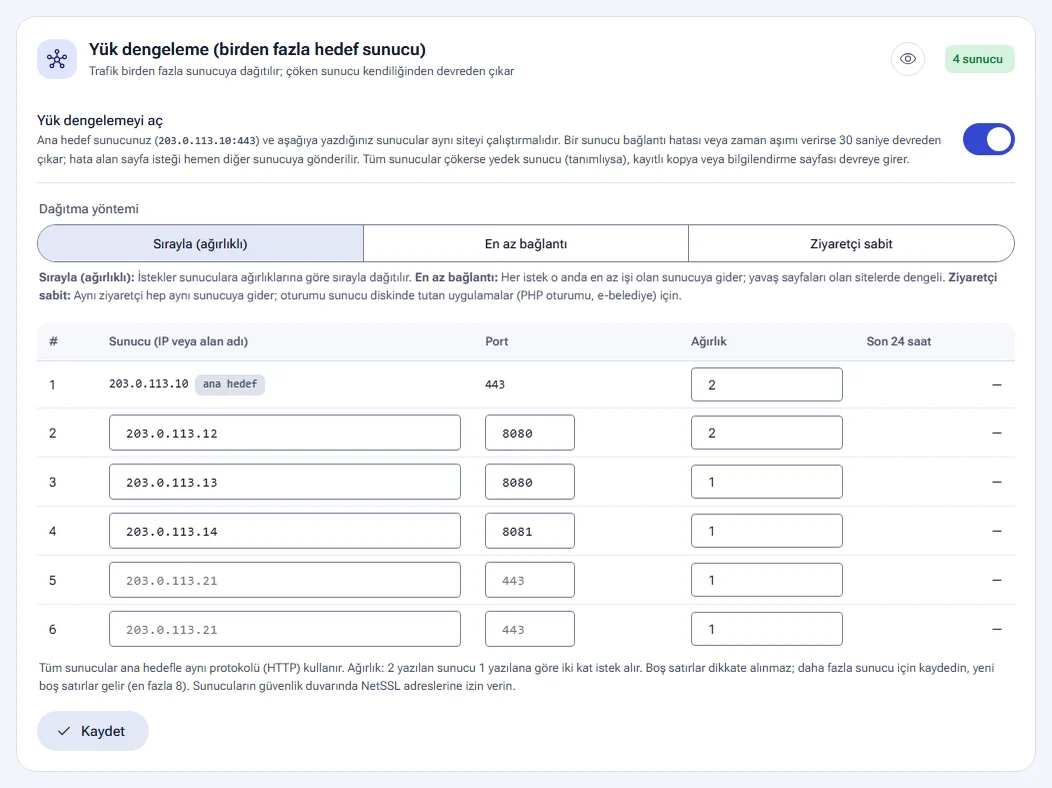
Task: Turn off the Yük dengelemeyi aç switch
Action: (x=988, y=139)
